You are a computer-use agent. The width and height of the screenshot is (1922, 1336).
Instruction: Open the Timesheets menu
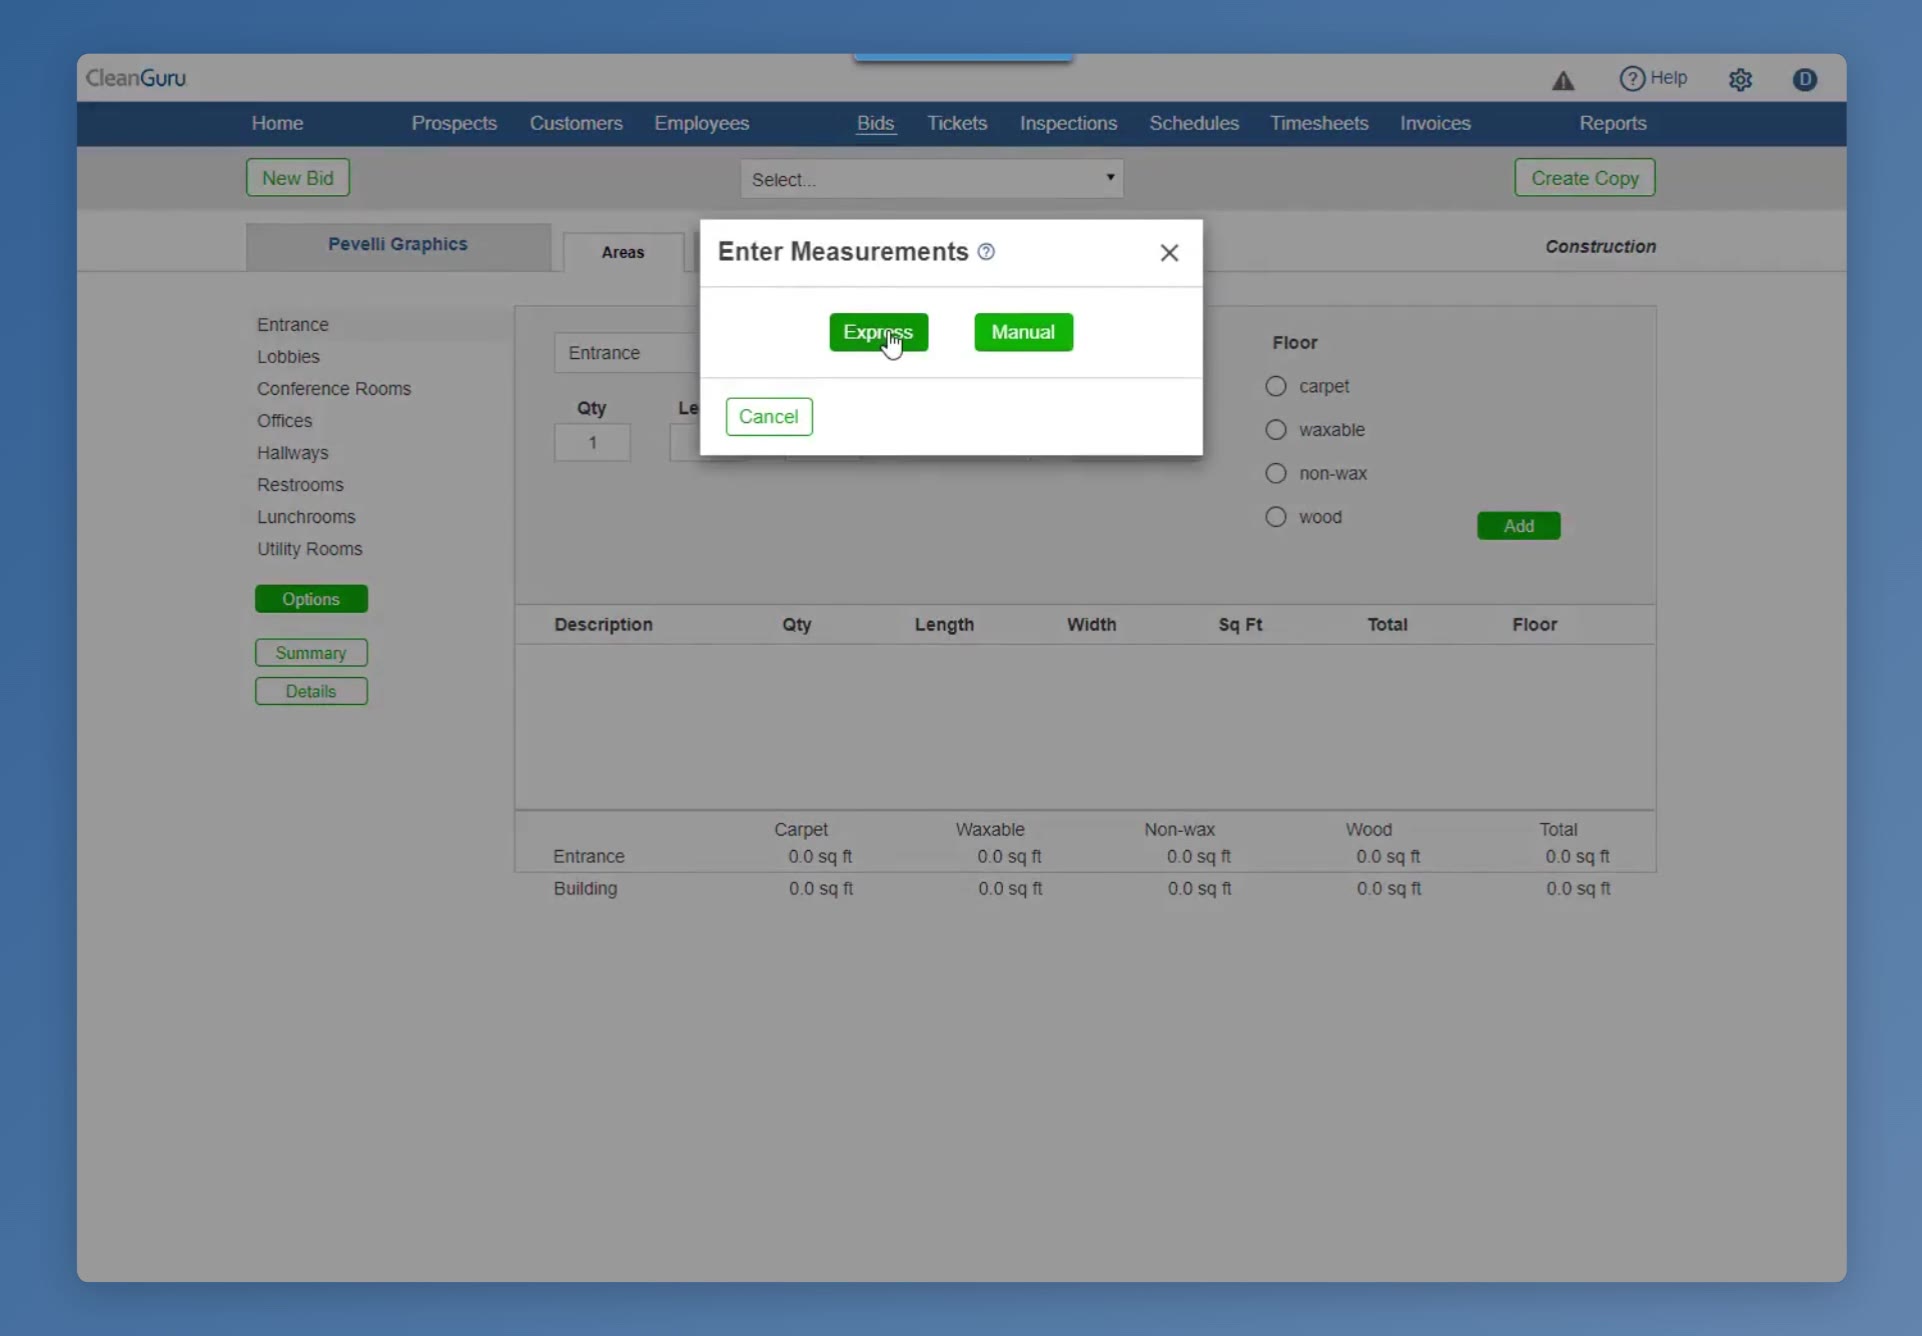(1319, 123)
